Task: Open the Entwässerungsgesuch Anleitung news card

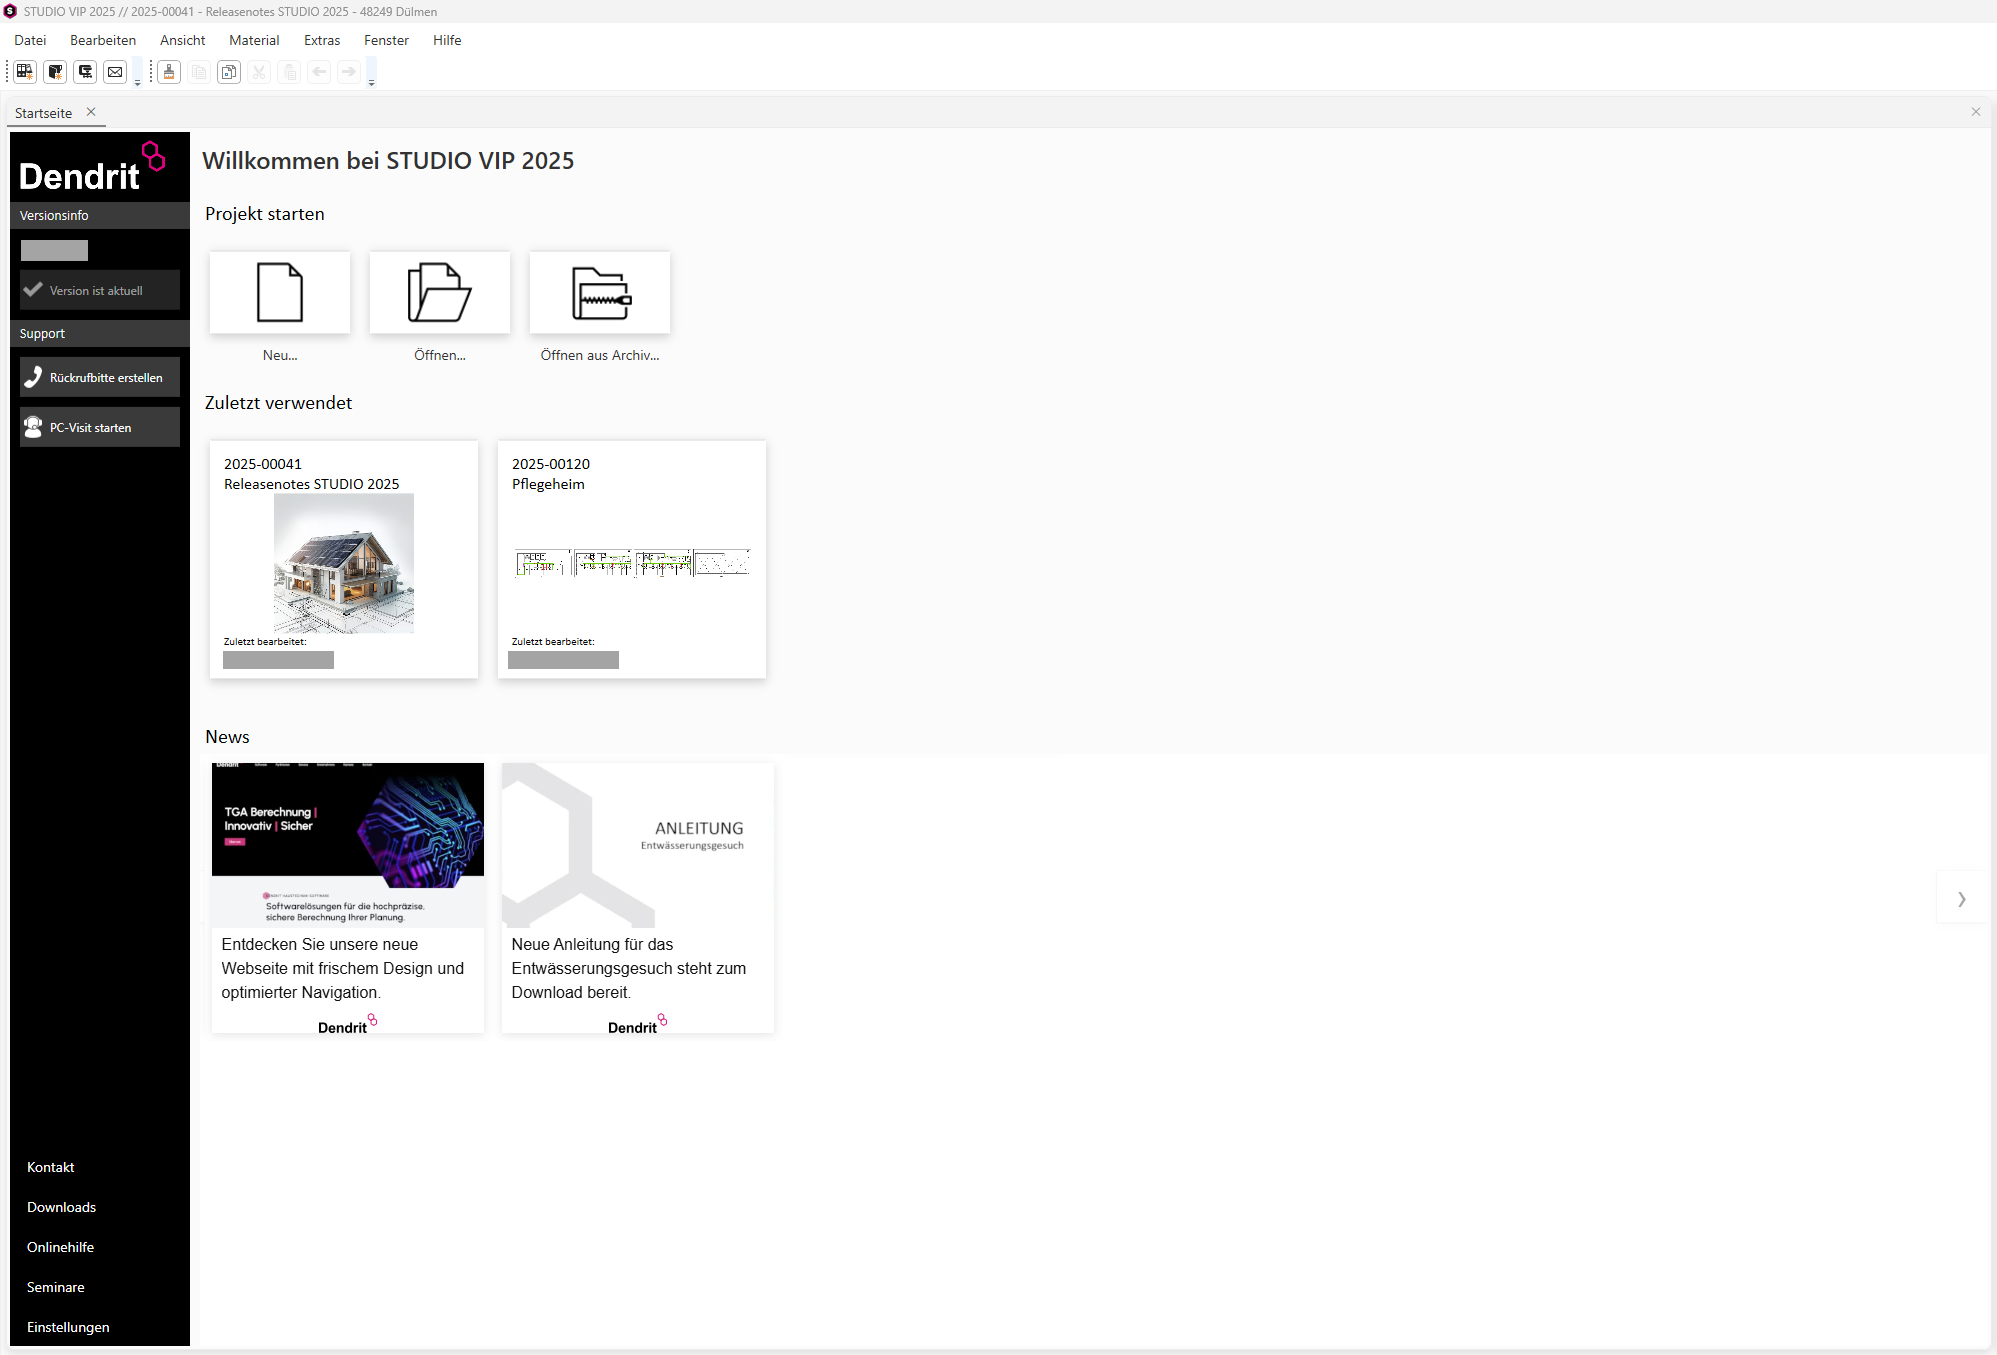Action: click(638, 898)
